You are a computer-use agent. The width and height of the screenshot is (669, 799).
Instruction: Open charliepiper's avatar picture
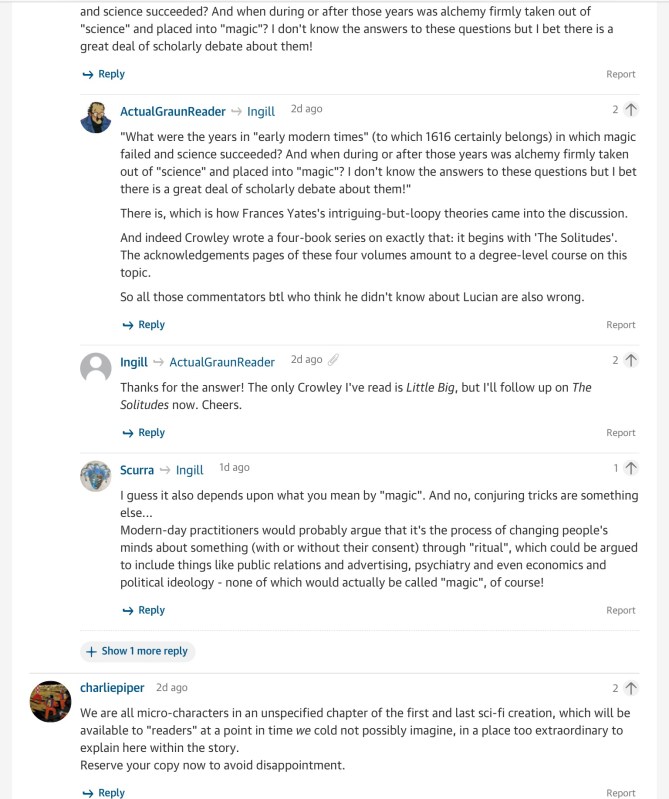click(x=50, y=702)
